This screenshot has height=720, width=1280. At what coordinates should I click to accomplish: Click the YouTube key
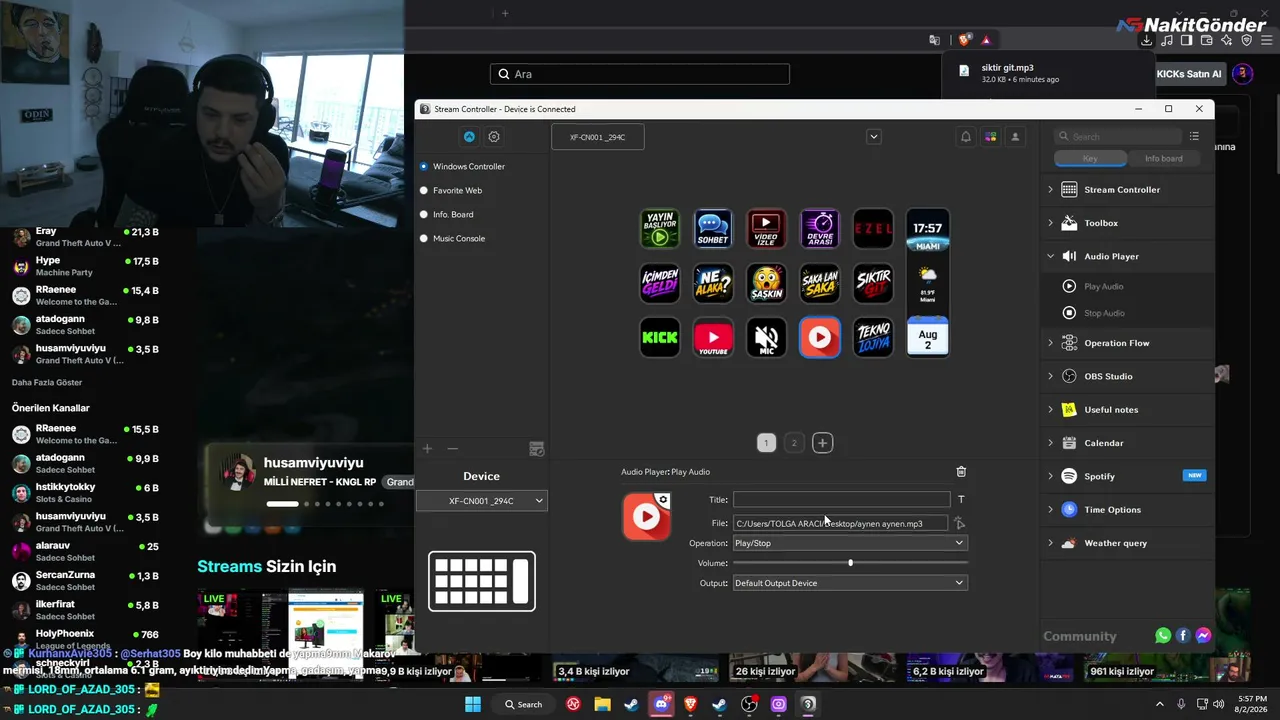(x=713, y=338)
